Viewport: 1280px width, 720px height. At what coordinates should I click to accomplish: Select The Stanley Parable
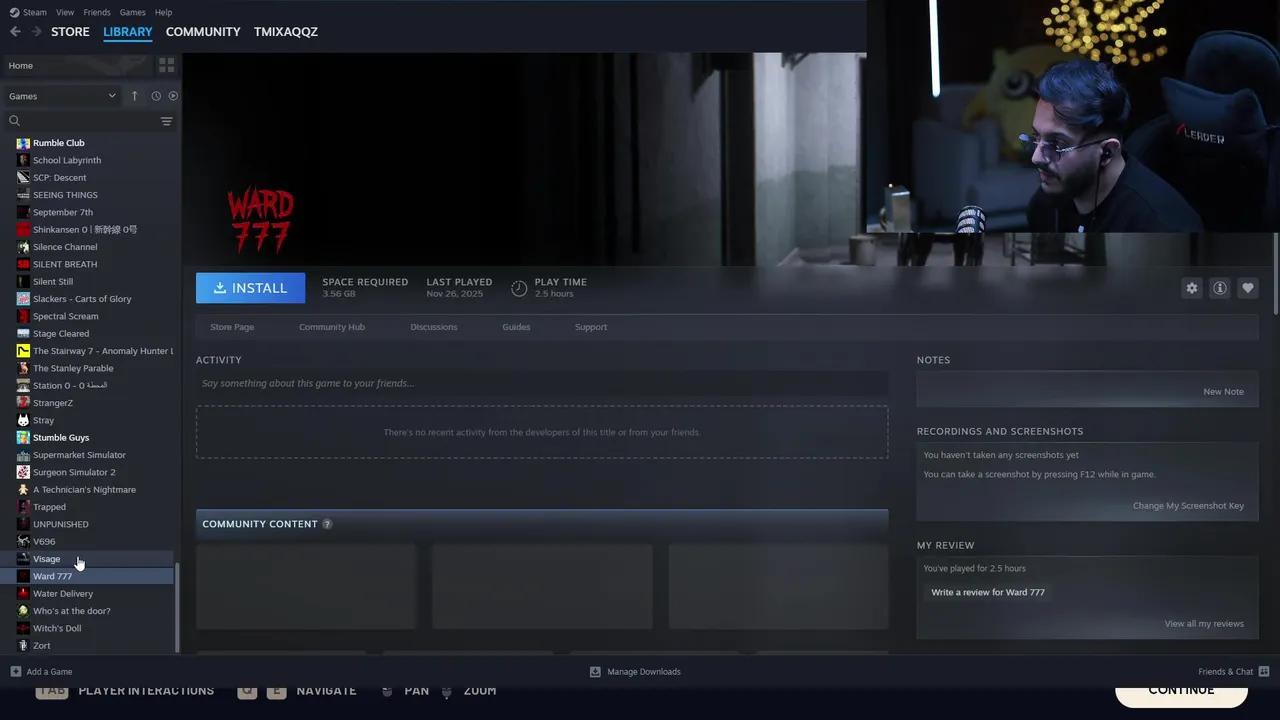point(73,368)
